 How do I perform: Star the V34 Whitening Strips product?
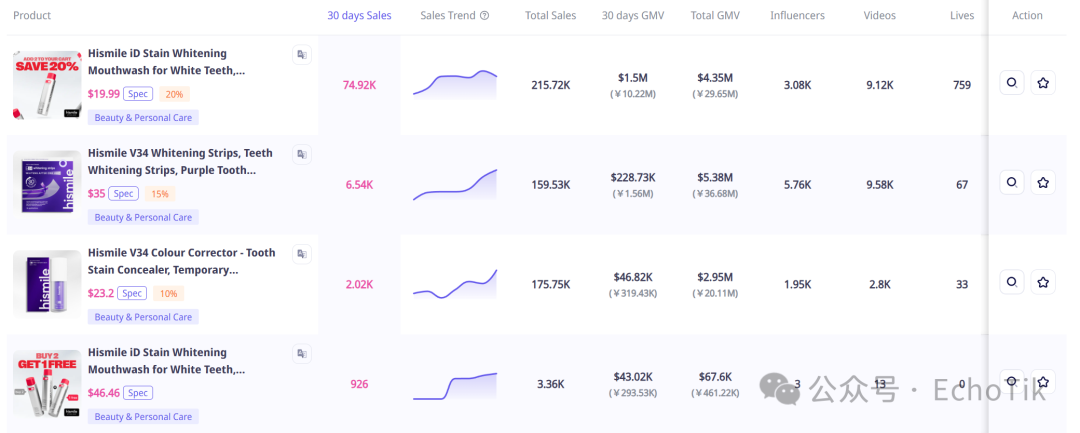click(x=1043, y=182)
